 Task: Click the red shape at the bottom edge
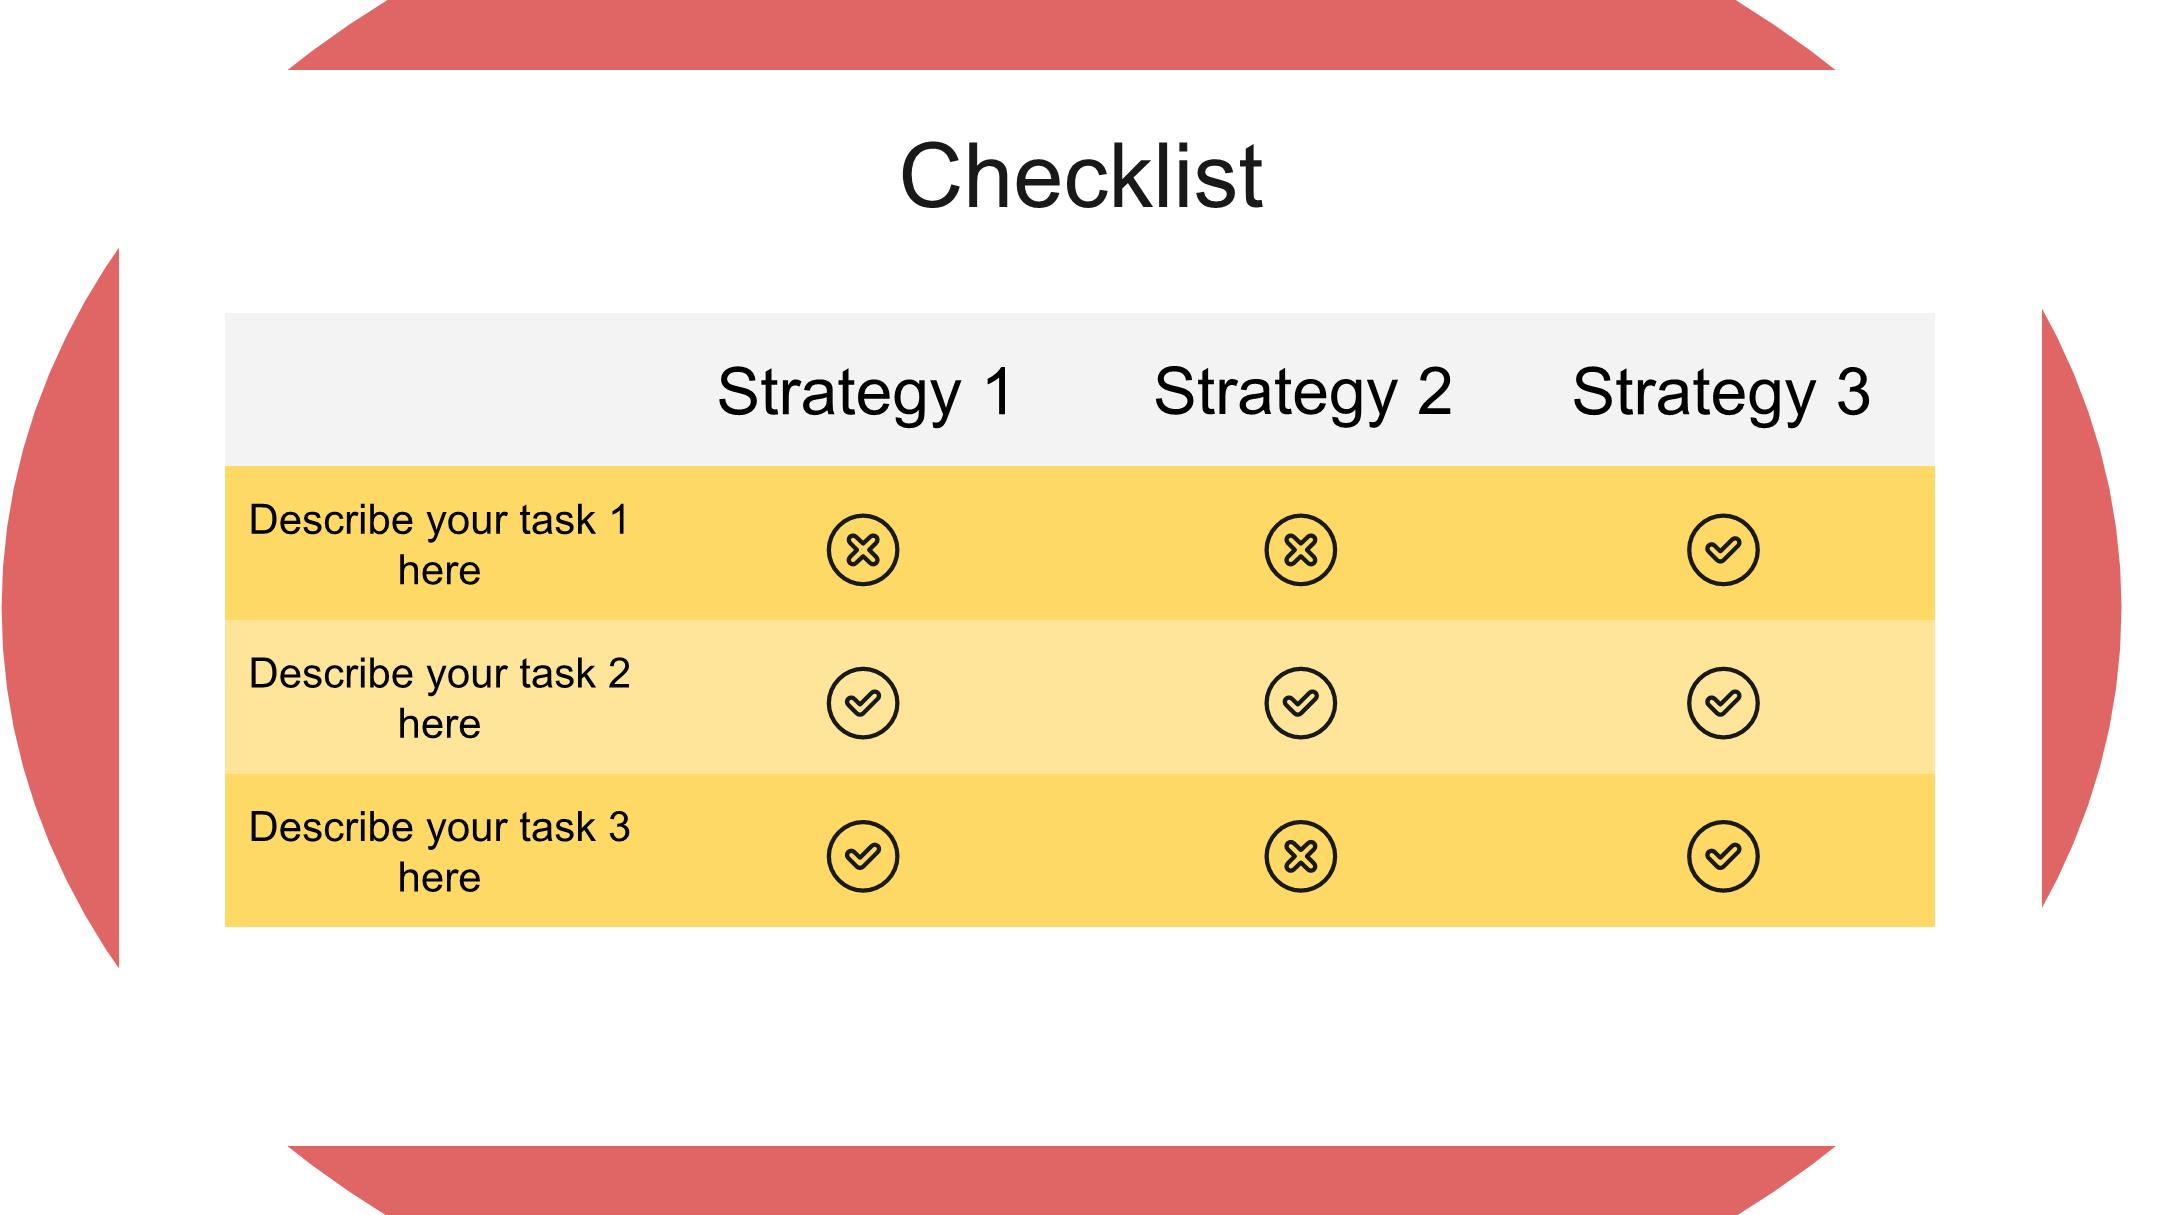pyautogui.click(x=1061, y=1180)
